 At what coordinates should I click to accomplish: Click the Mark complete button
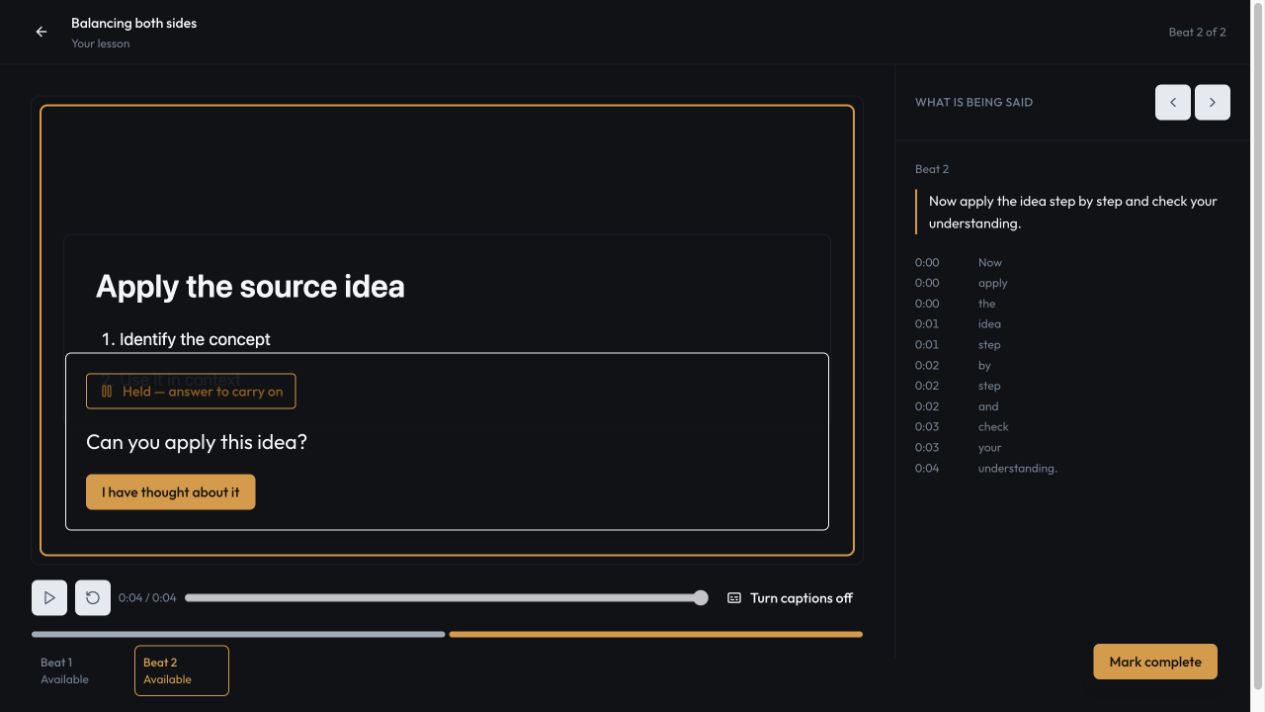(1155, 662)
